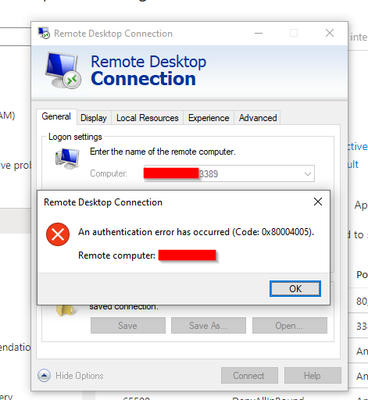Screen dimensions: 368x400
Task: Minimize the Remote Desktop Connection window
Action: point(259,33)
